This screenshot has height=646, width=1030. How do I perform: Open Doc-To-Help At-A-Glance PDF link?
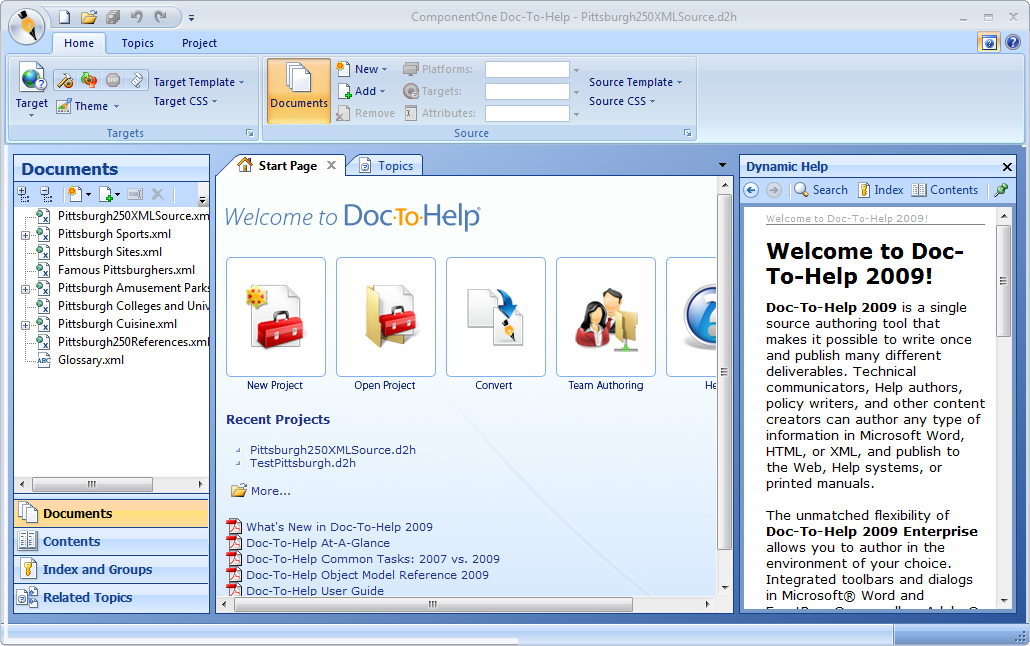pyautogui.click(x=318, y=543)
